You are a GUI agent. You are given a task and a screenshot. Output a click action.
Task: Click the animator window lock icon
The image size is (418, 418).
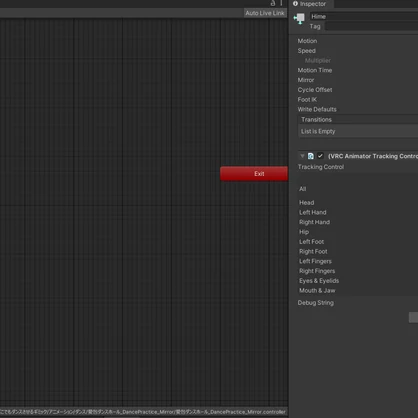point(273,3)
